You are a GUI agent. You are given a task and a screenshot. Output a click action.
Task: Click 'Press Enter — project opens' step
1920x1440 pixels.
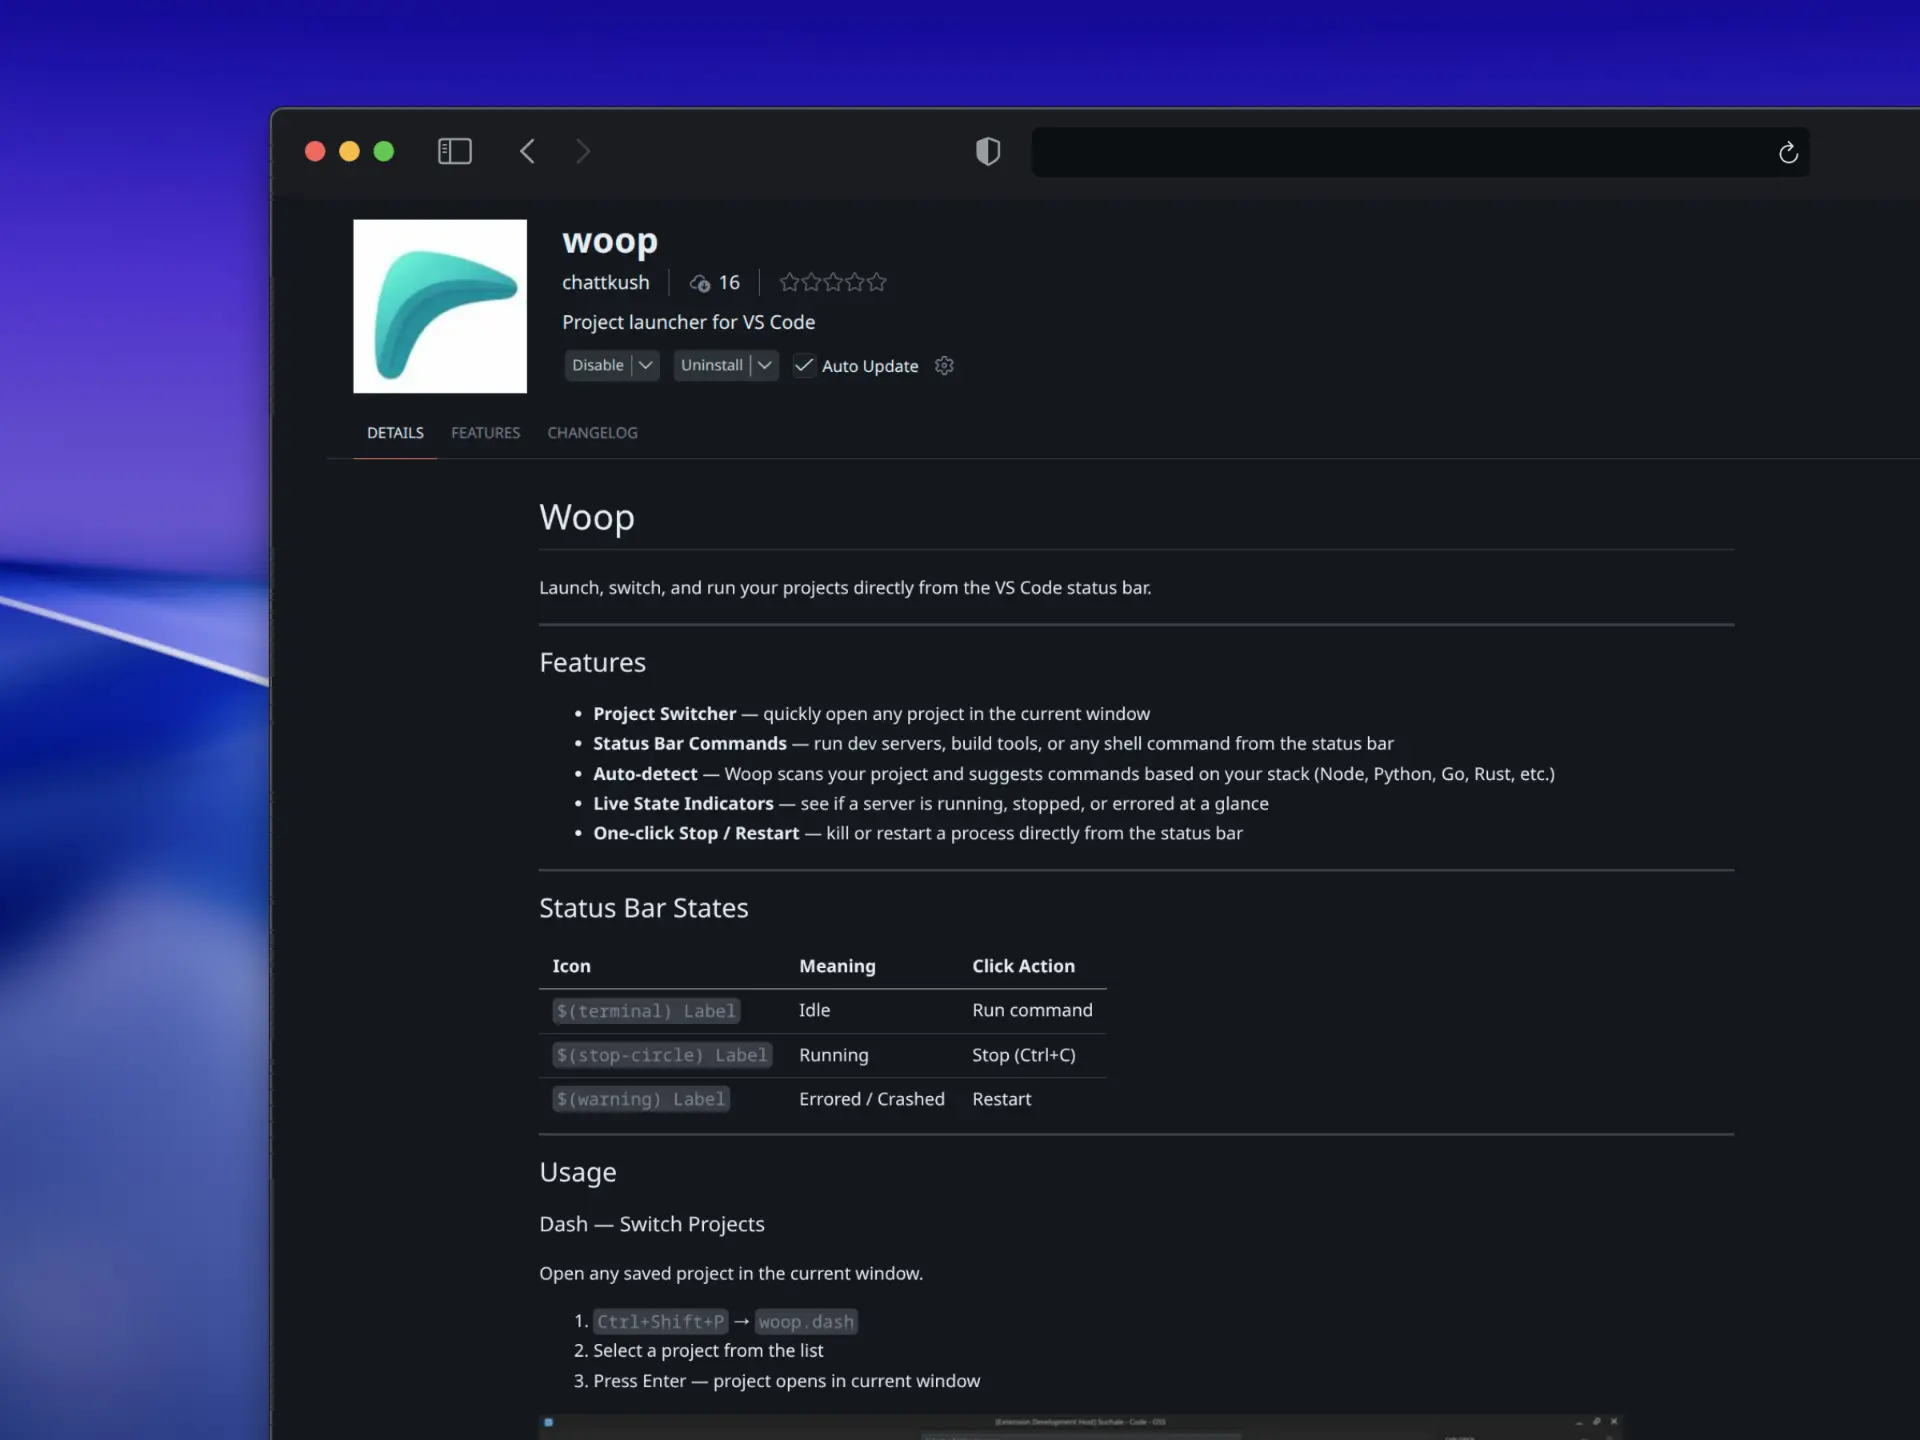pyautogui.click(x=786, y=1381)
